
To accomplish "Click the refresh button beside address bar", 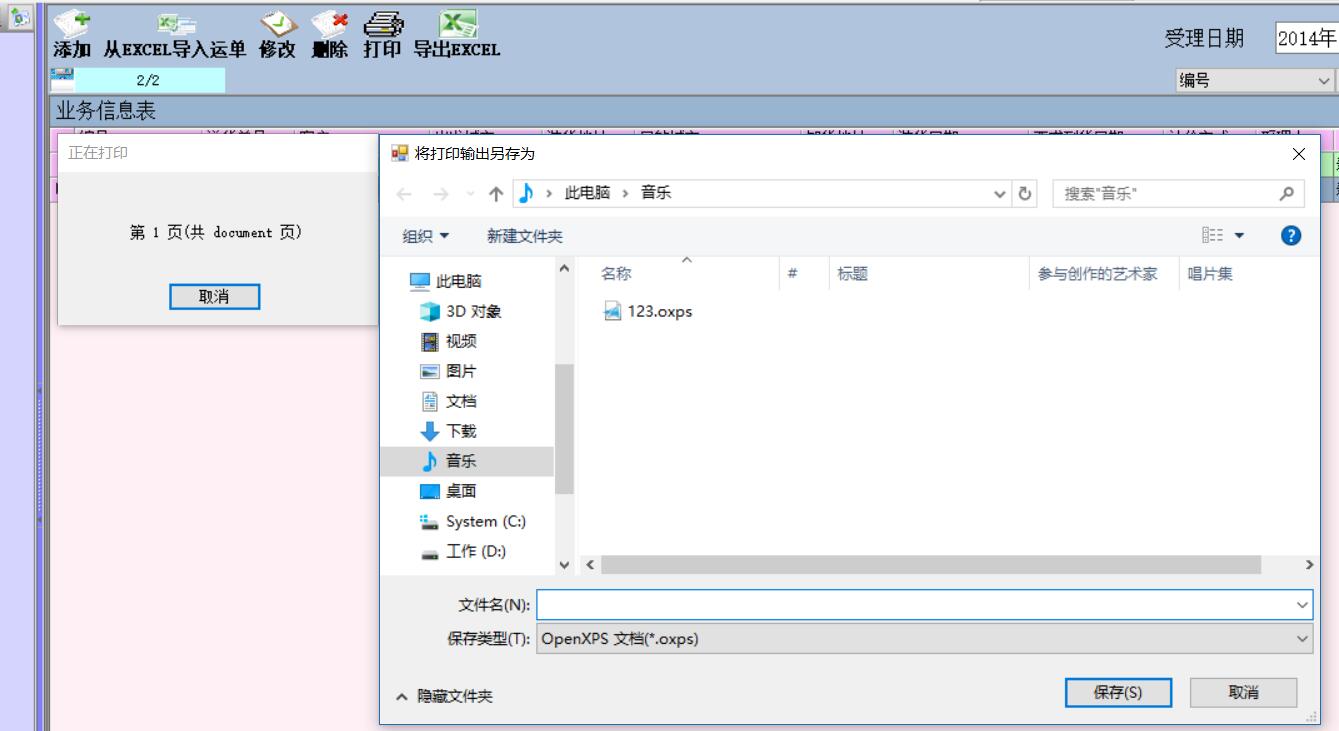I will 1025,194.
